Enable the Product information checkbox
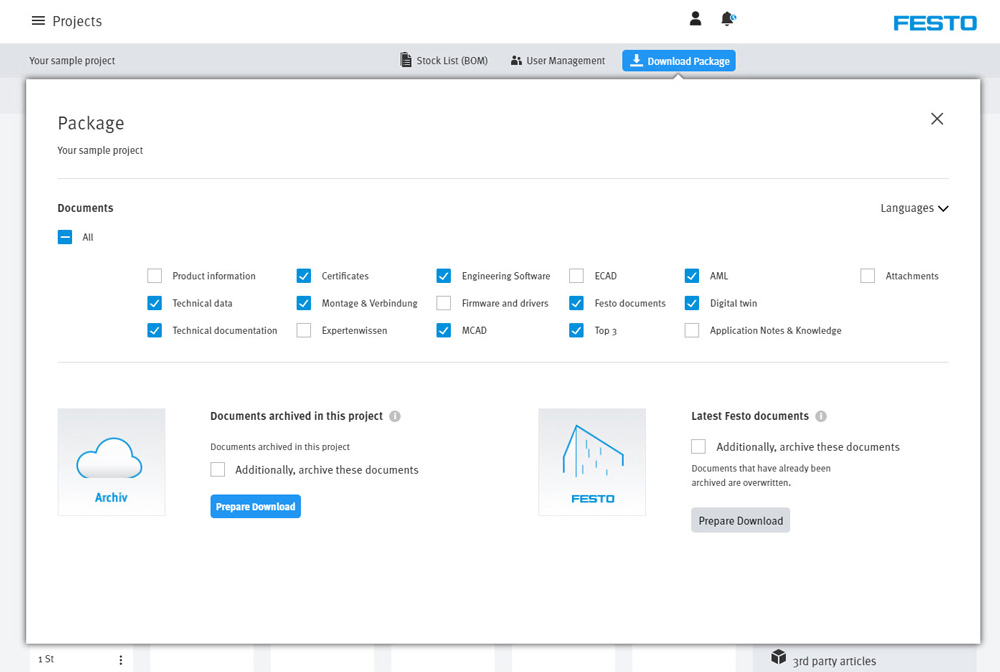Screen dimensions: 1000x672 click(155, 276)
